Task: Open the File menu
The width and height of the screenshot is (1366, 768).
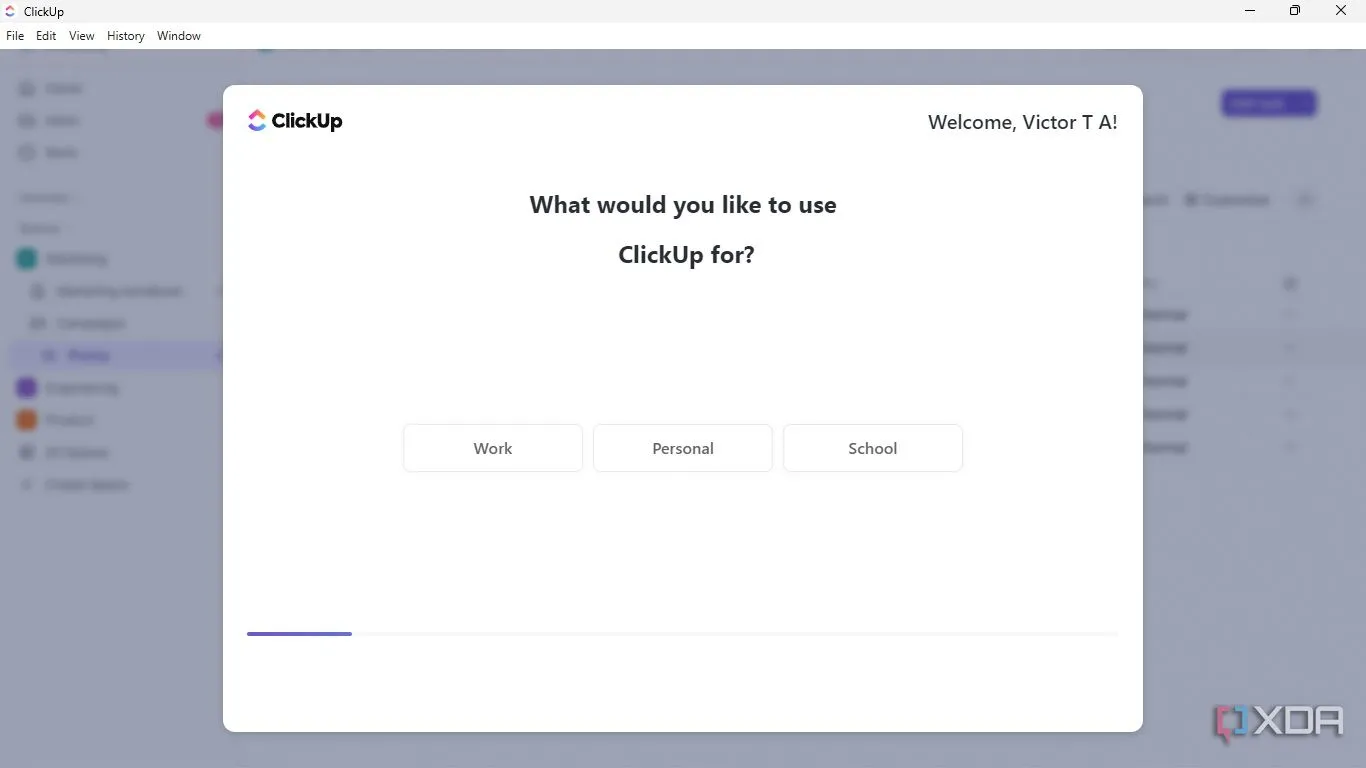Action: (15, 36)
